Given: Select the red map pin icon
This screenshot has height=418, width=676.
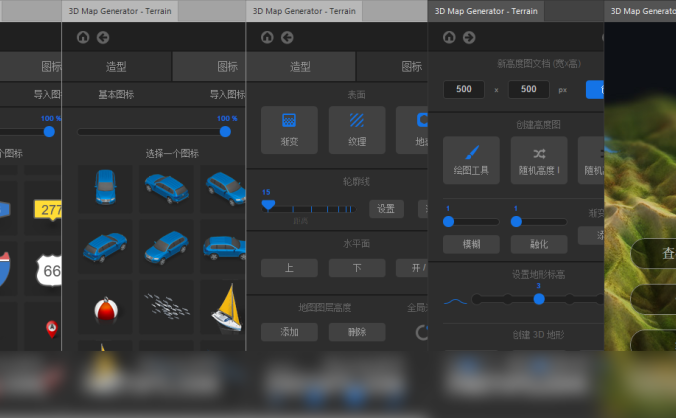Looking at the screenshot, I should pyautogui.click(x=51, y=327).
